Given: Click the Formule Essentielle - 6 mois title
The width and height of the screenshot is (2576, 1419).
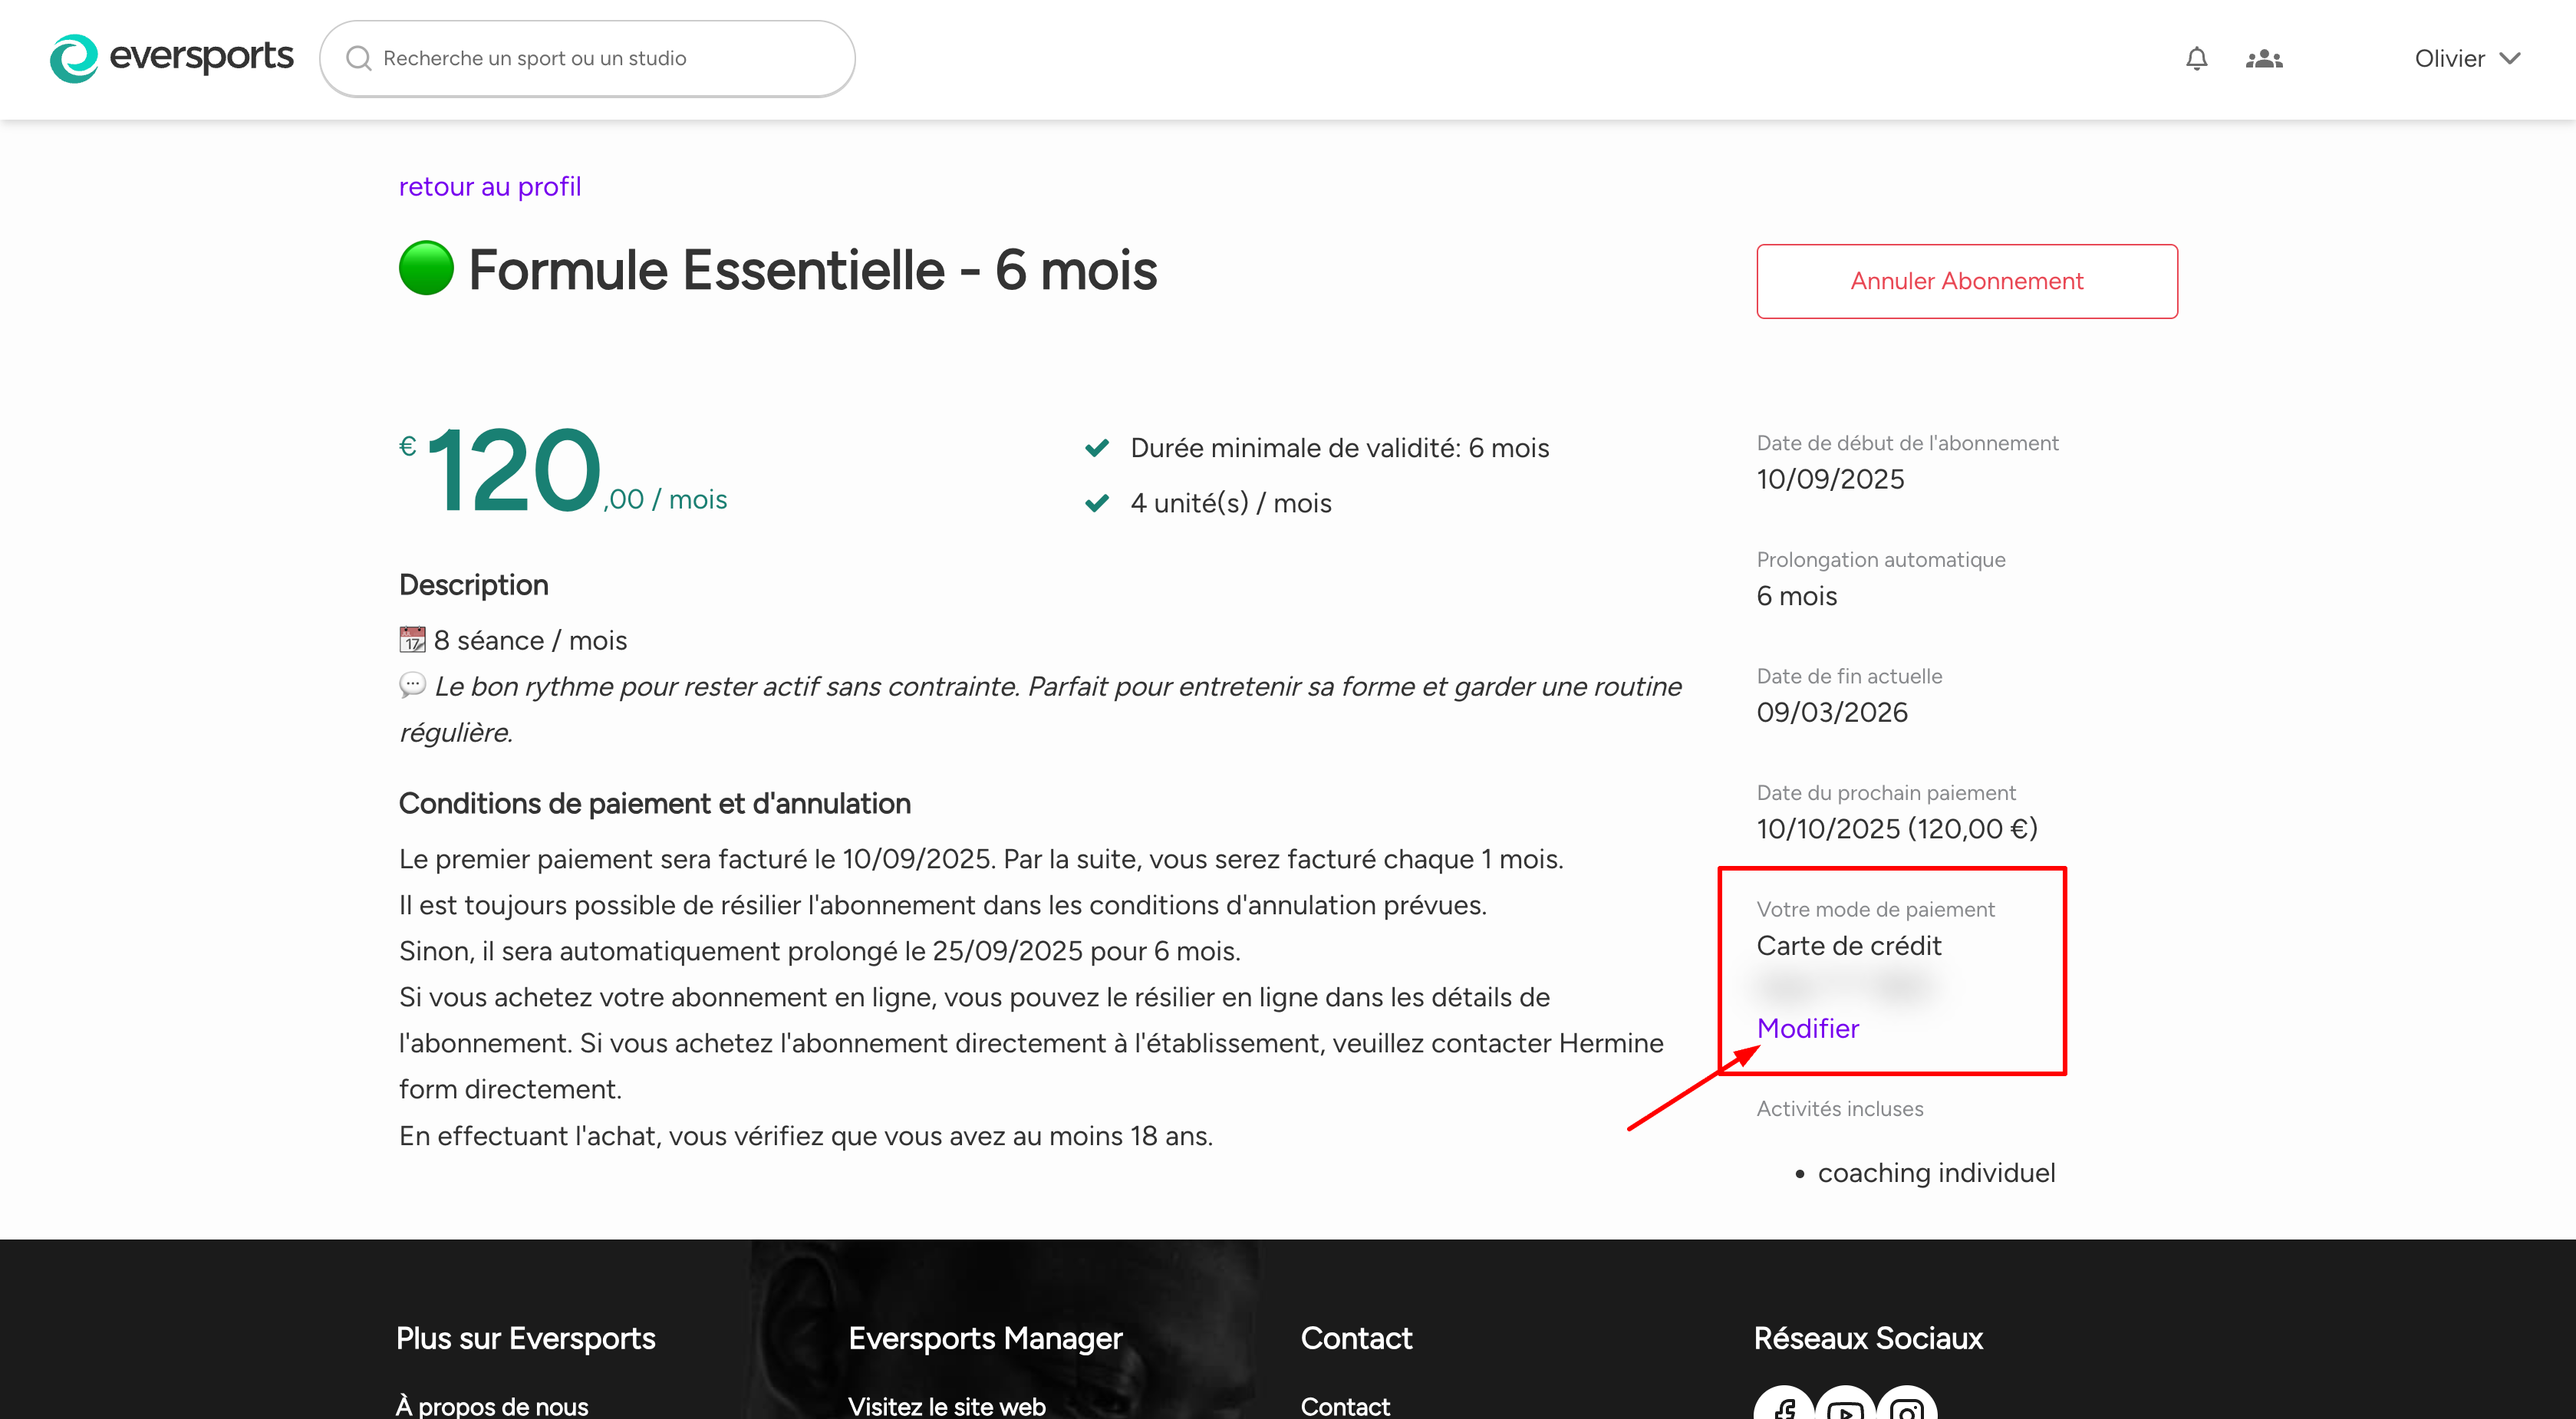Looking at the screenshot, I should [x=812, y=270].
